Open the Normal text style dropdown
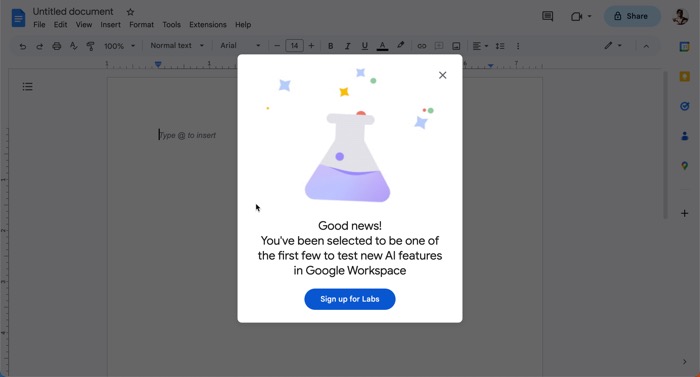 [x=177, y=46]
